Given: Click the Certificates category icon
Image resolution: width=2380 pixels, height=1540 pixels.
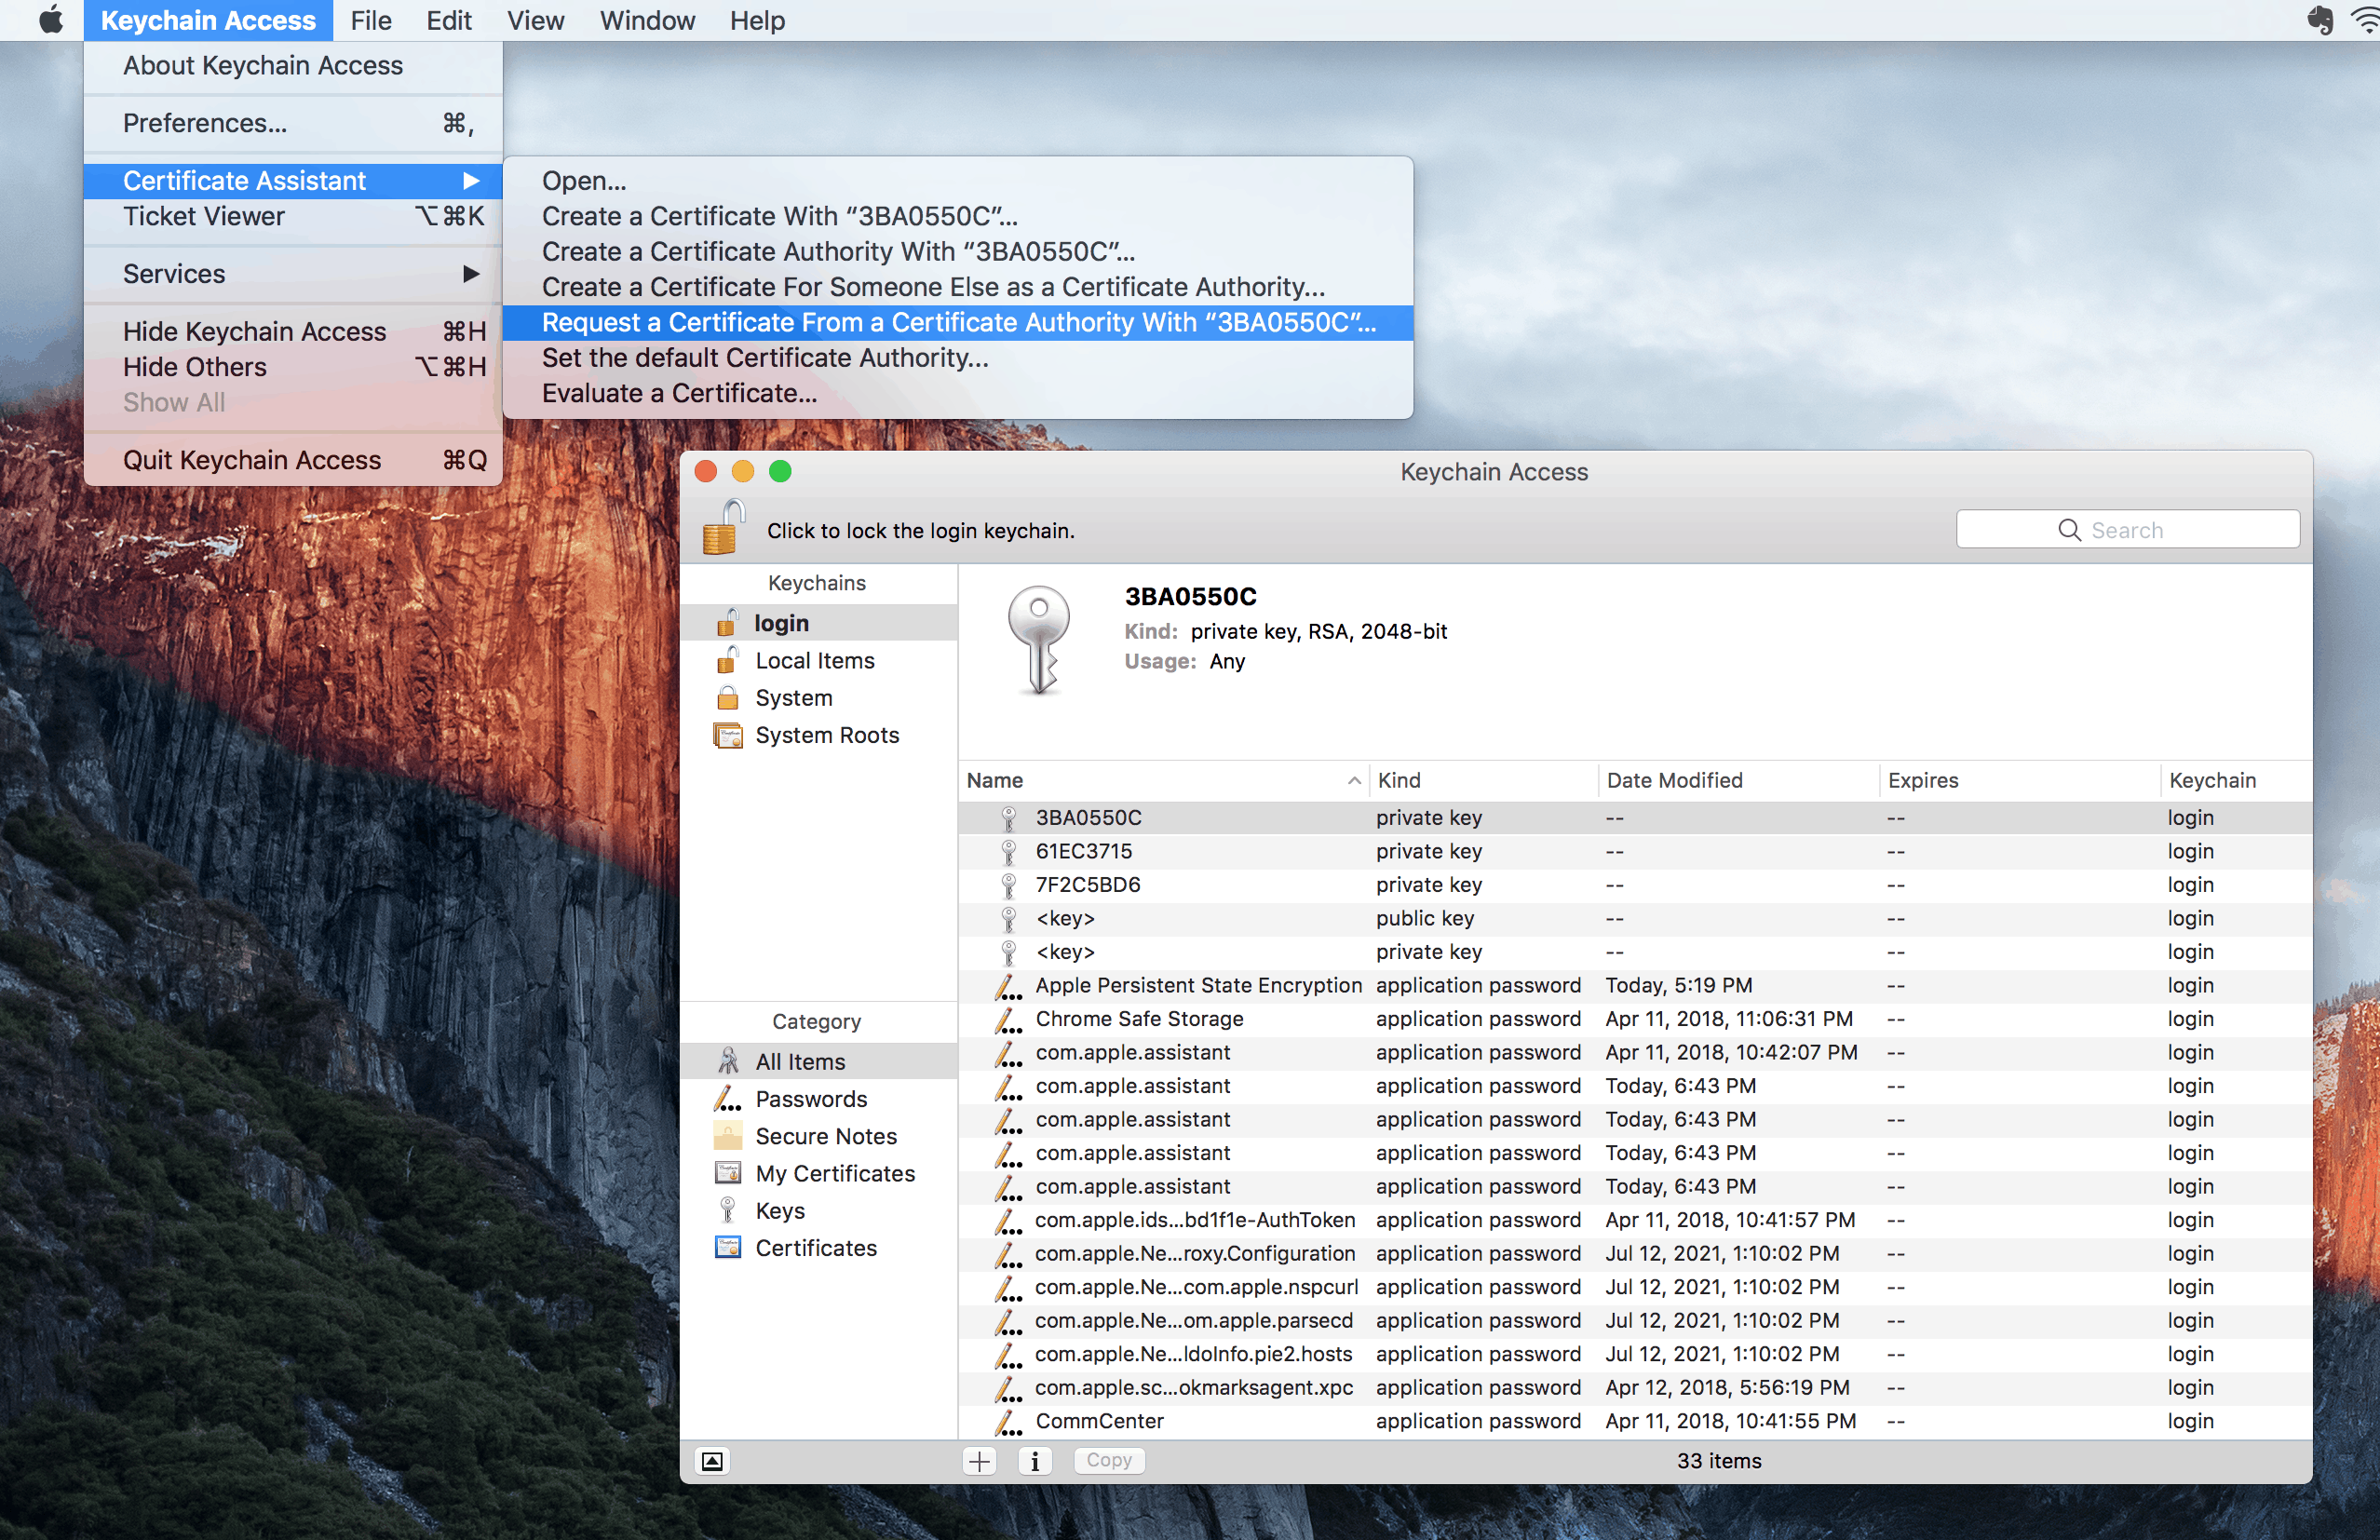Looking at the screenshot, I should [727, 1247].
